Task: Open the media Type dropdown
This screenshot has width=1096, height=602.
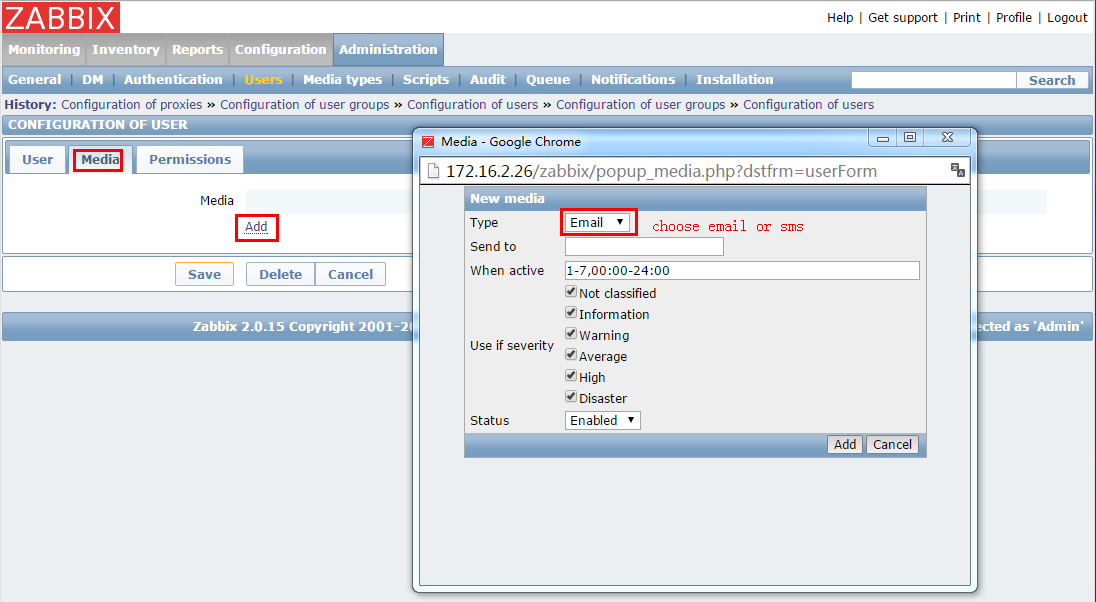Action: [x=598, y=222]
